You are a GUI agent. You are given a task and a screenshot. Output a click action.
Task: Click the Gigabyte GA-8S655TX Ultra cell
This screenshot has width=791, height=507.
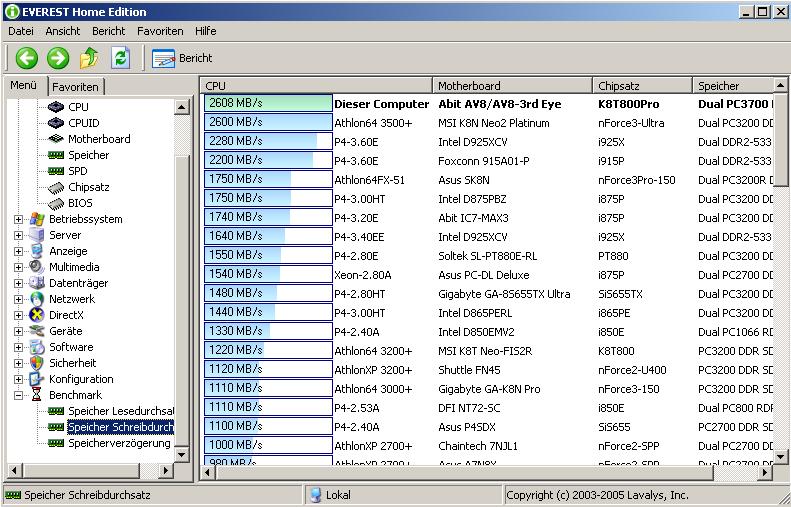[x=504, y=294]
